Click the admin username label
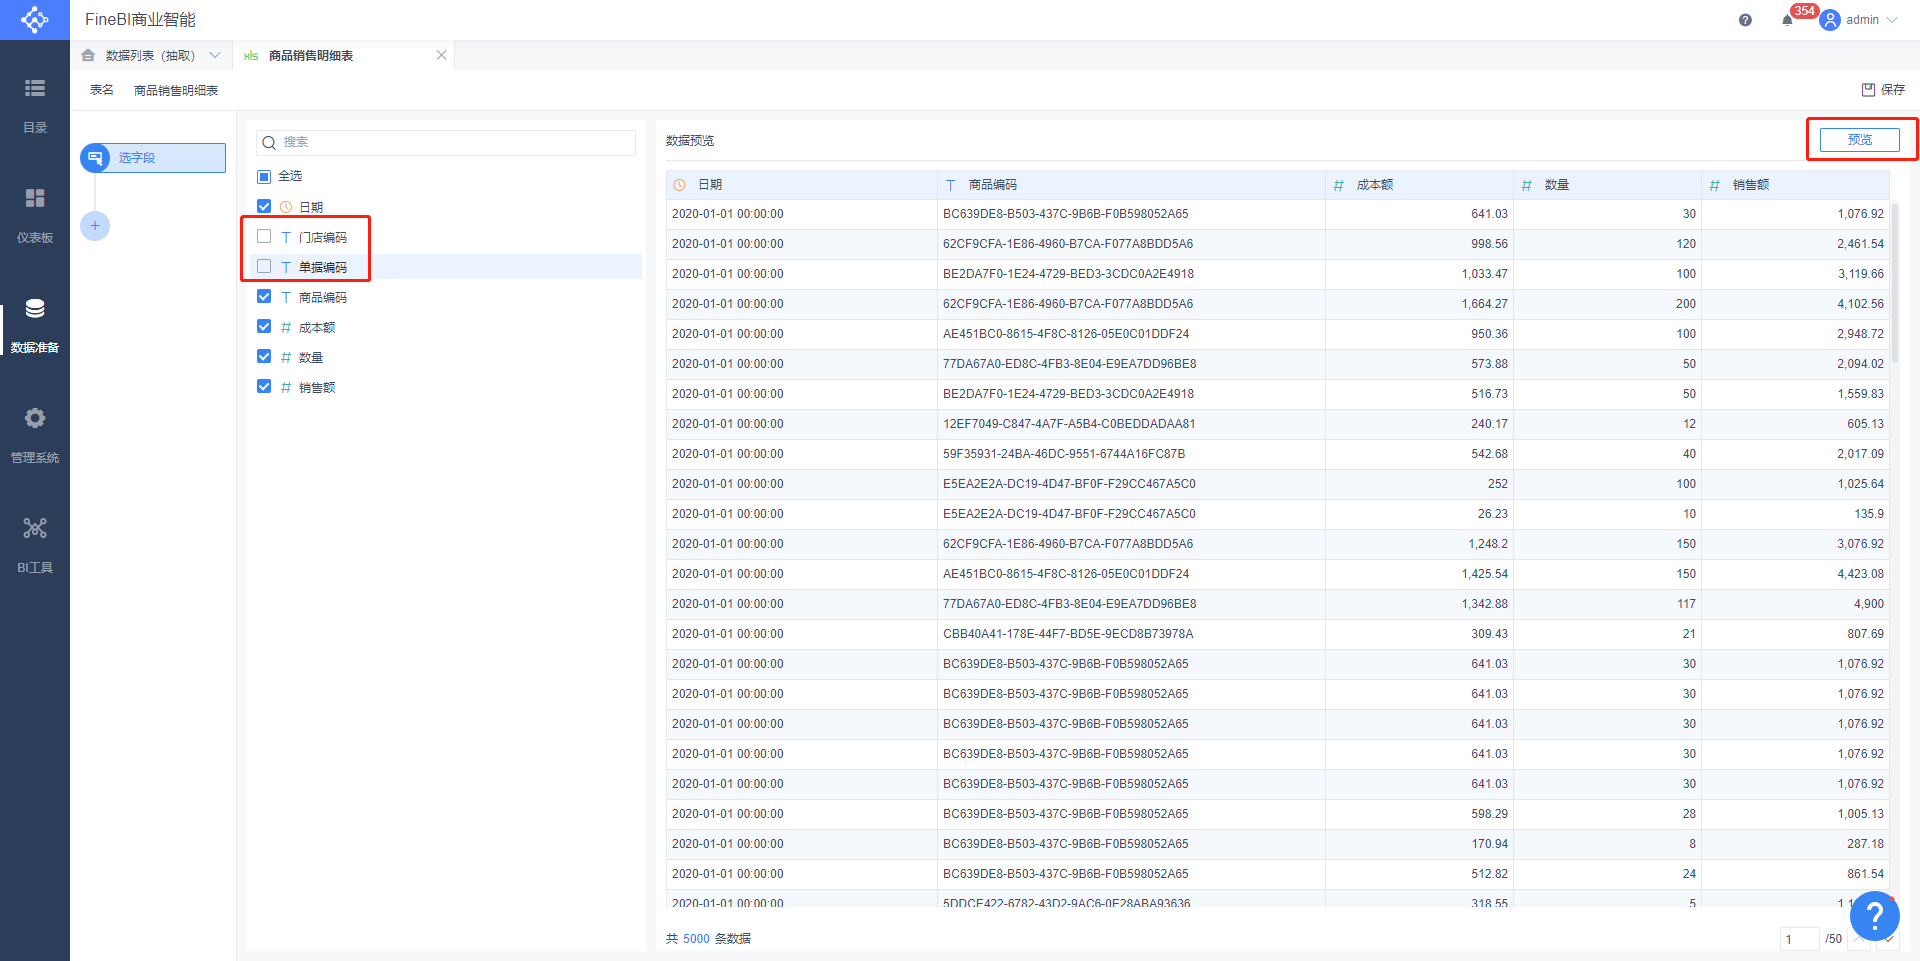 click(x=1862, y=20)
